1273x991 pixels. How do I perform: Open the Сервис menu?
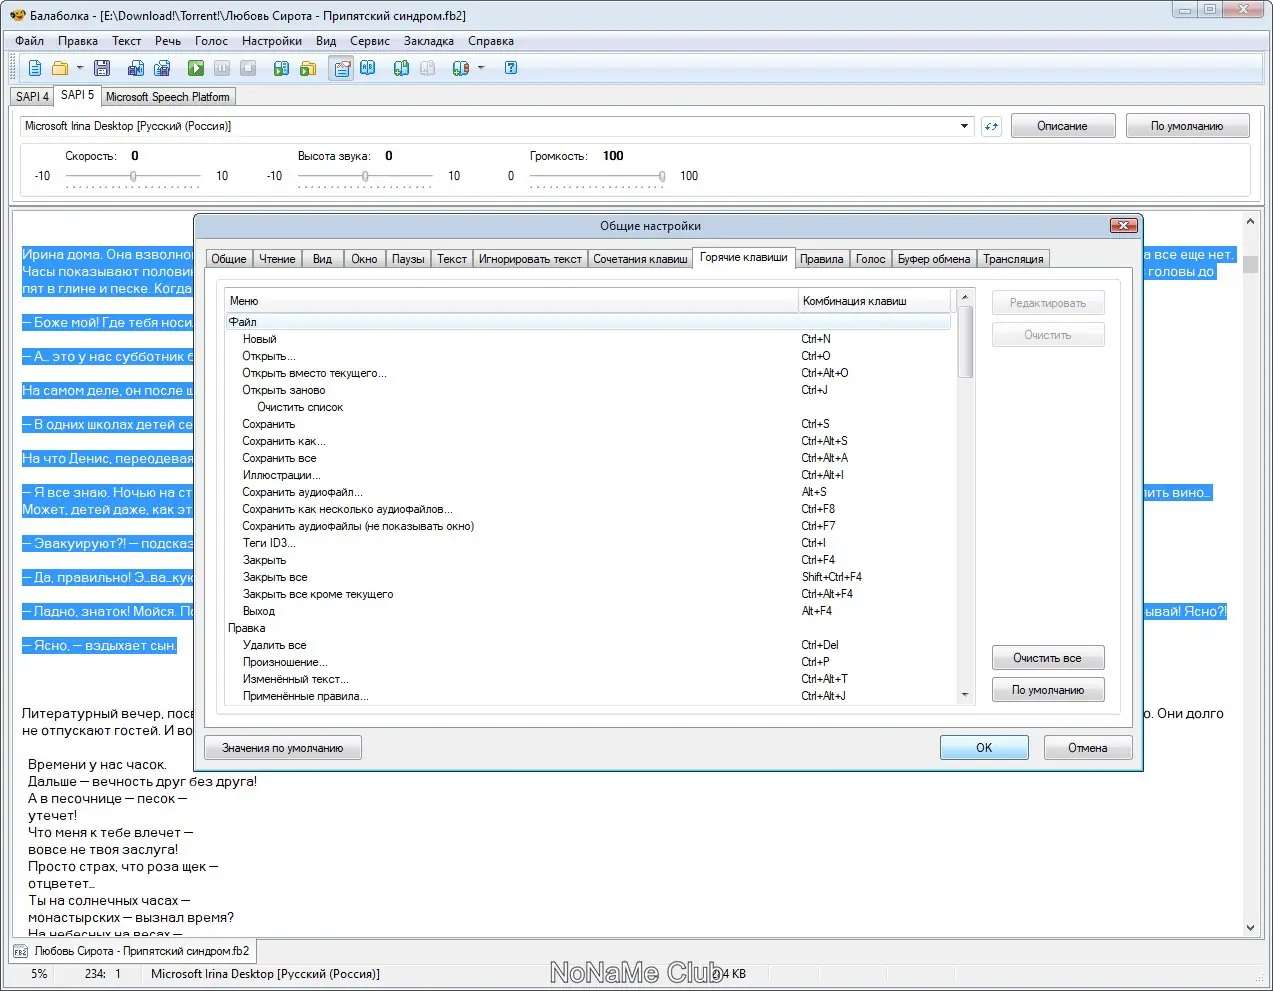[369, 41]
